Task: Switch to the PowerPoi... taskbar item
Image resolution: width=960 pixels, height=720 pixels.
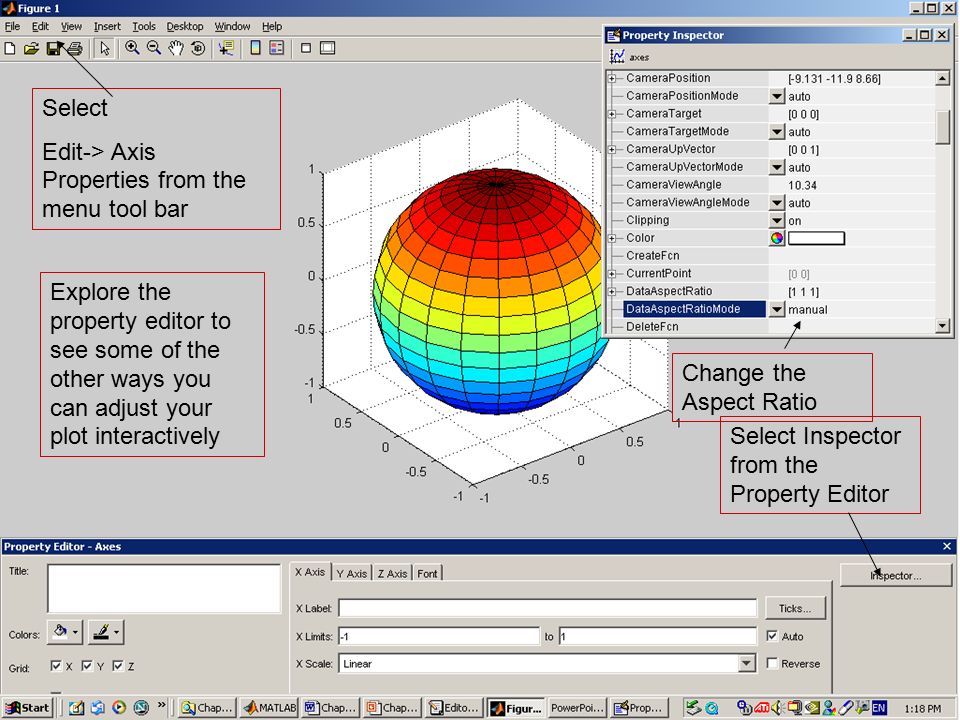Action: point(577,708)
